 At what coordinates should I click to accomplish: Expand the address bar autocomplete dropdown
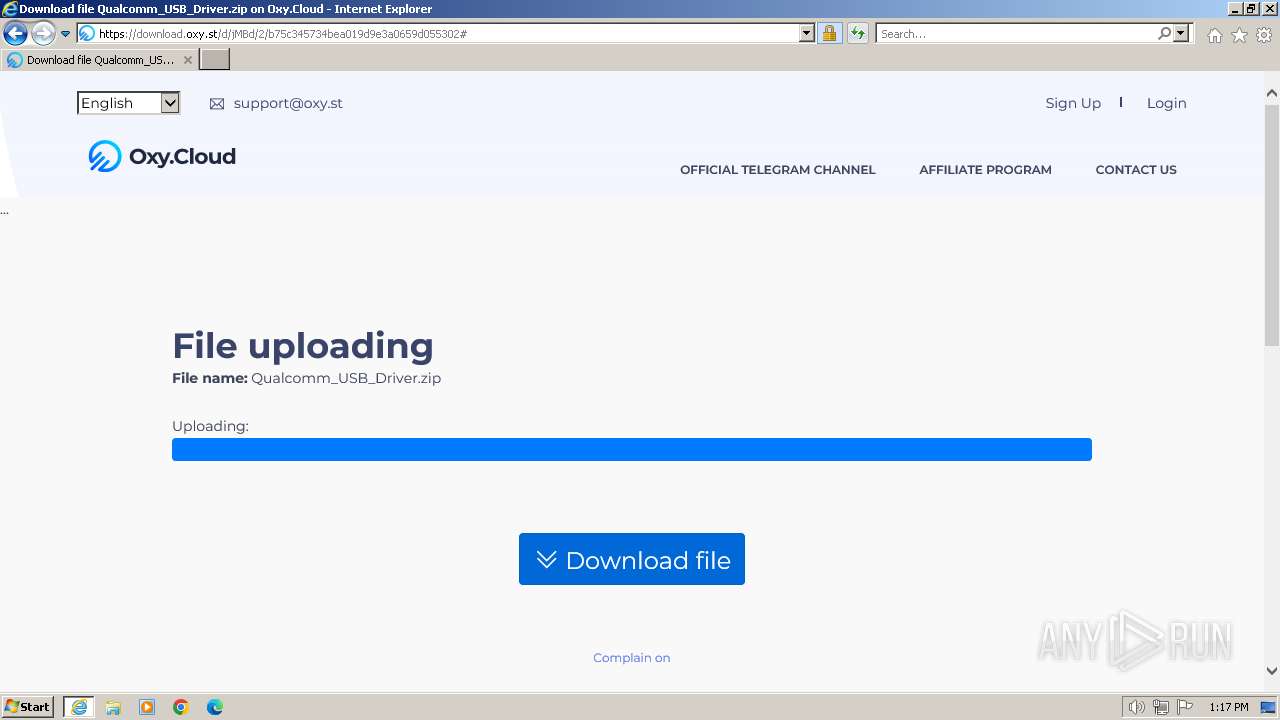tap(807, 33)
